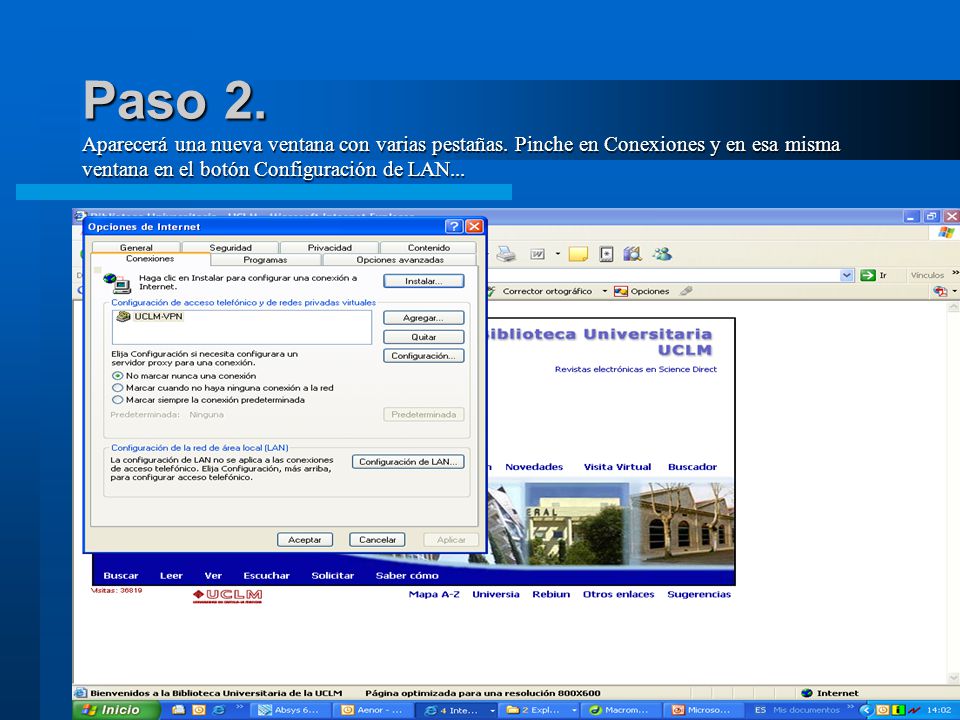Viewport: 960px width, 720px height.
Task: Select 'Marcar siempre la conexión predeterminada' radio
Action: pos(118,400)
